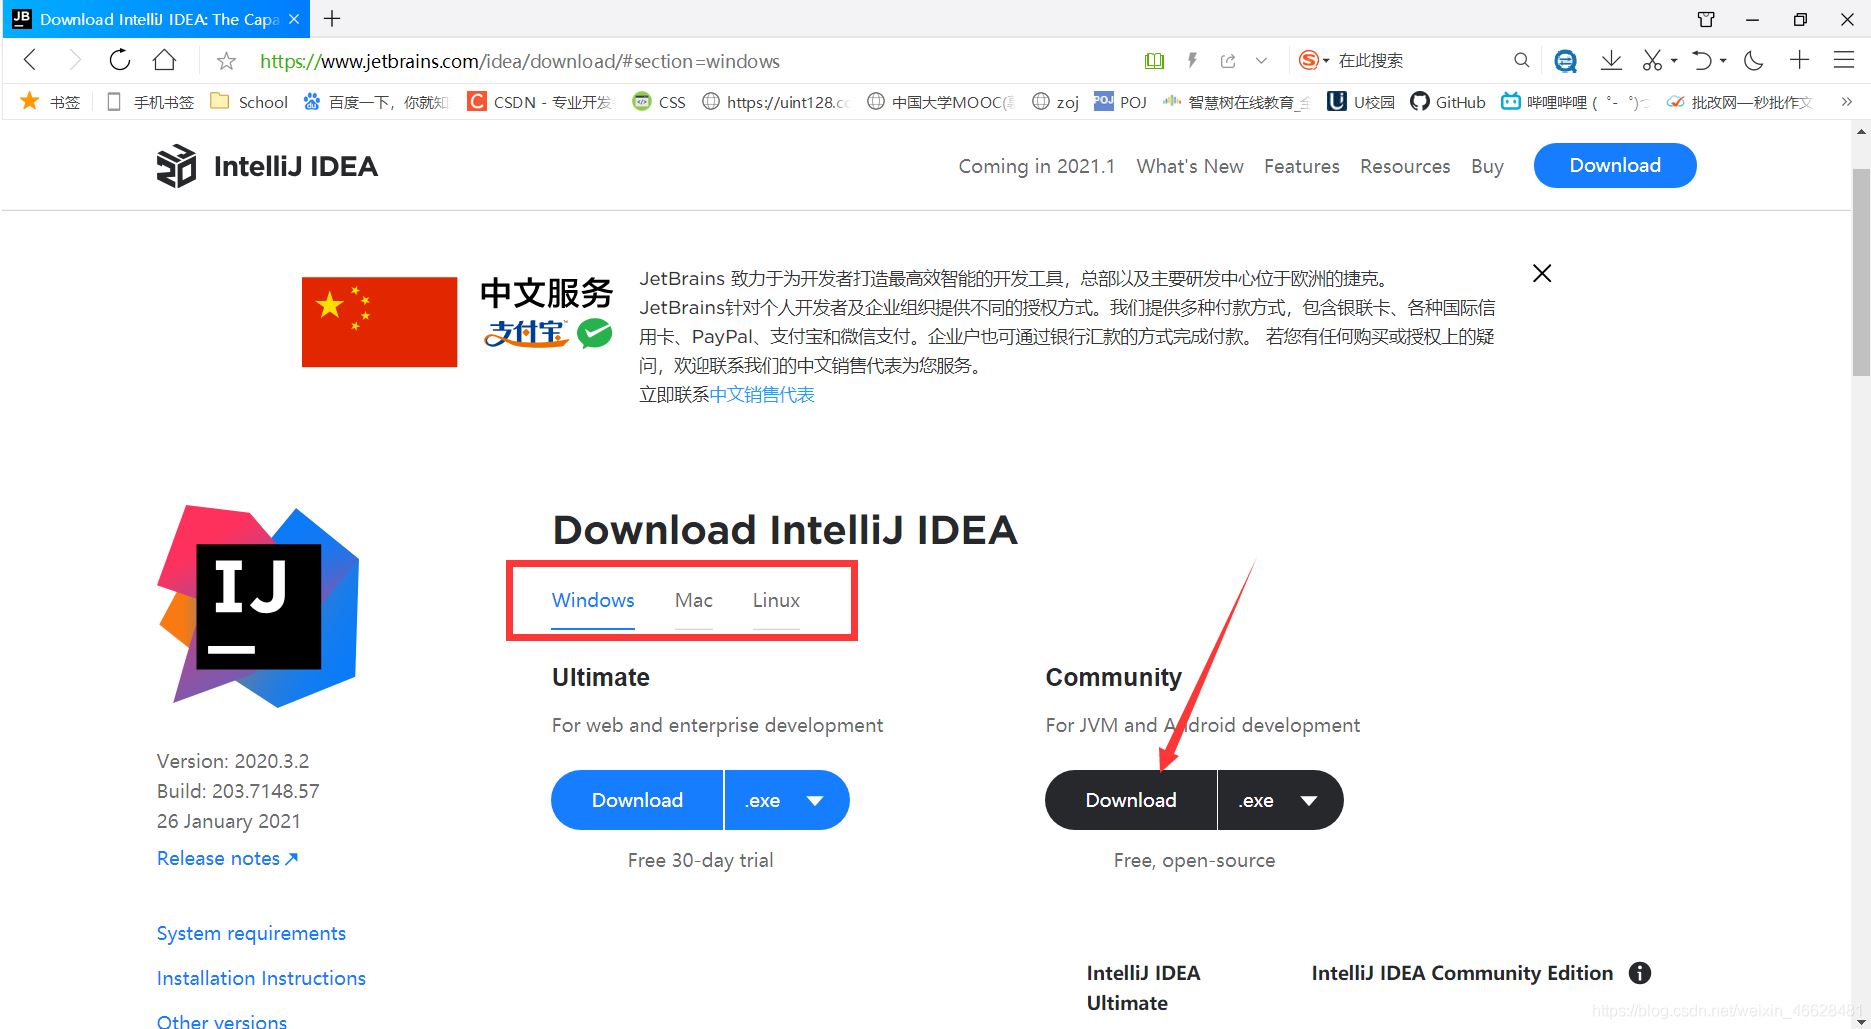Open the Sogou search engine dropdown
Screen dimensions: 1871x1029
[x=1313, y=60]
